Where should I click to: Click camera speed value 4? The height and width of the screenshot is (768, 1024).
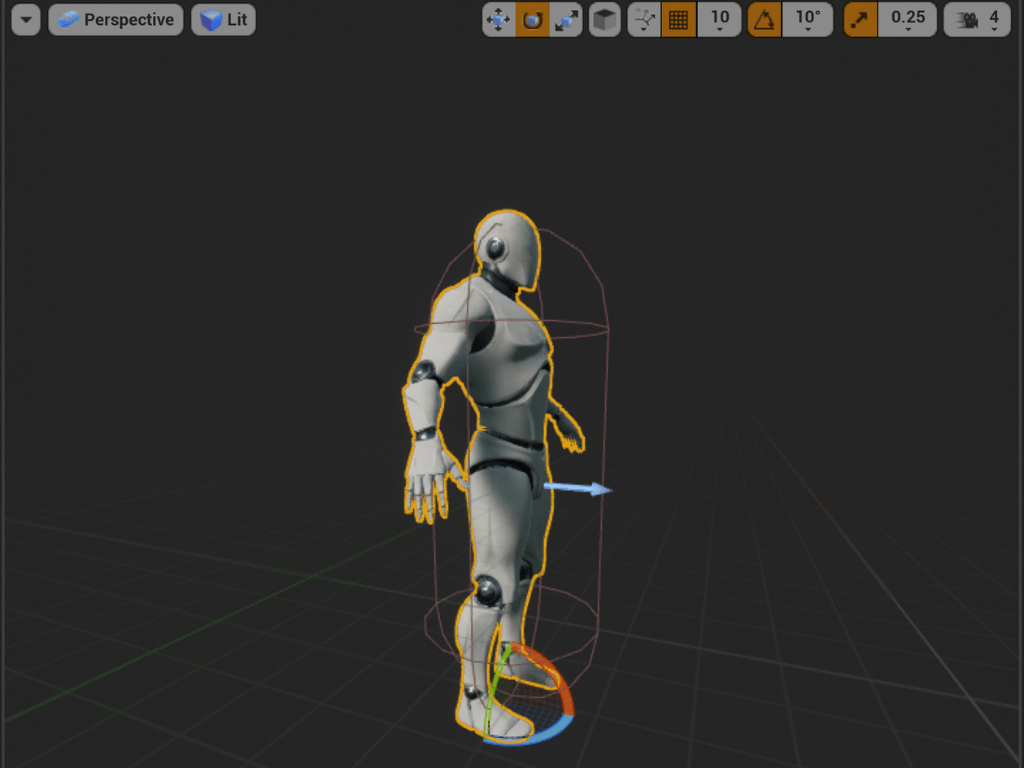click(x=994, y=20)
